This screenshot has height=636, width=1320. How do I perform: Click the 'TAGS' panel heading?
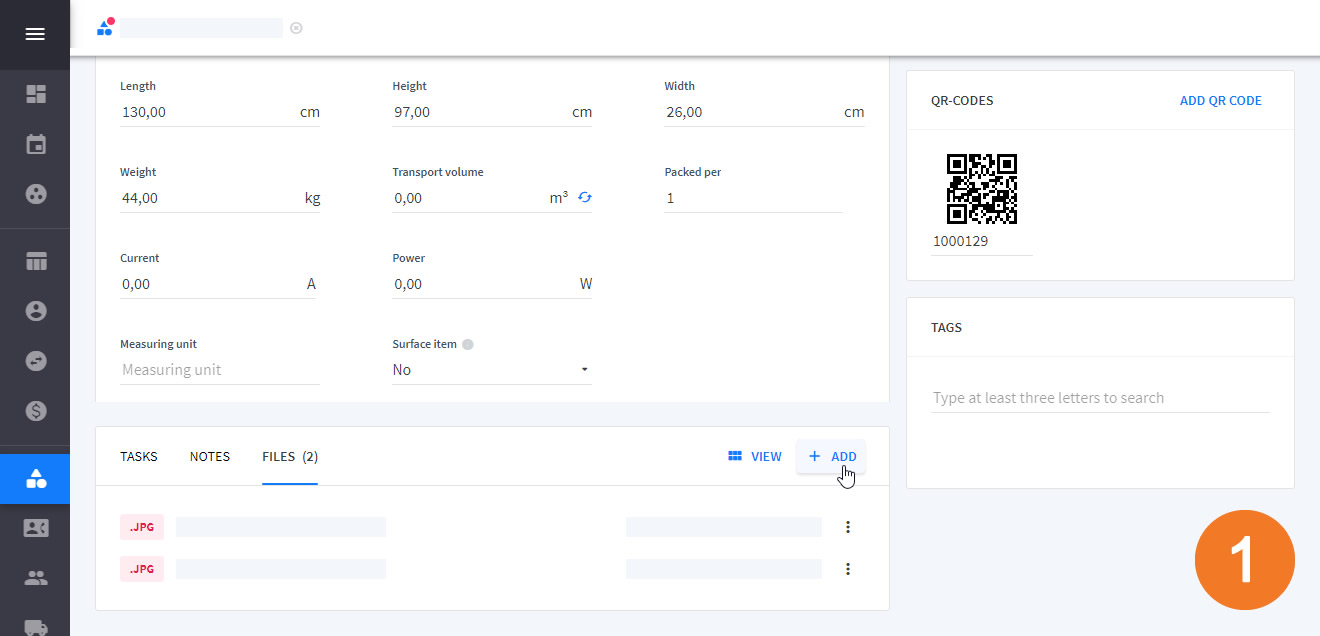[946, 328]
